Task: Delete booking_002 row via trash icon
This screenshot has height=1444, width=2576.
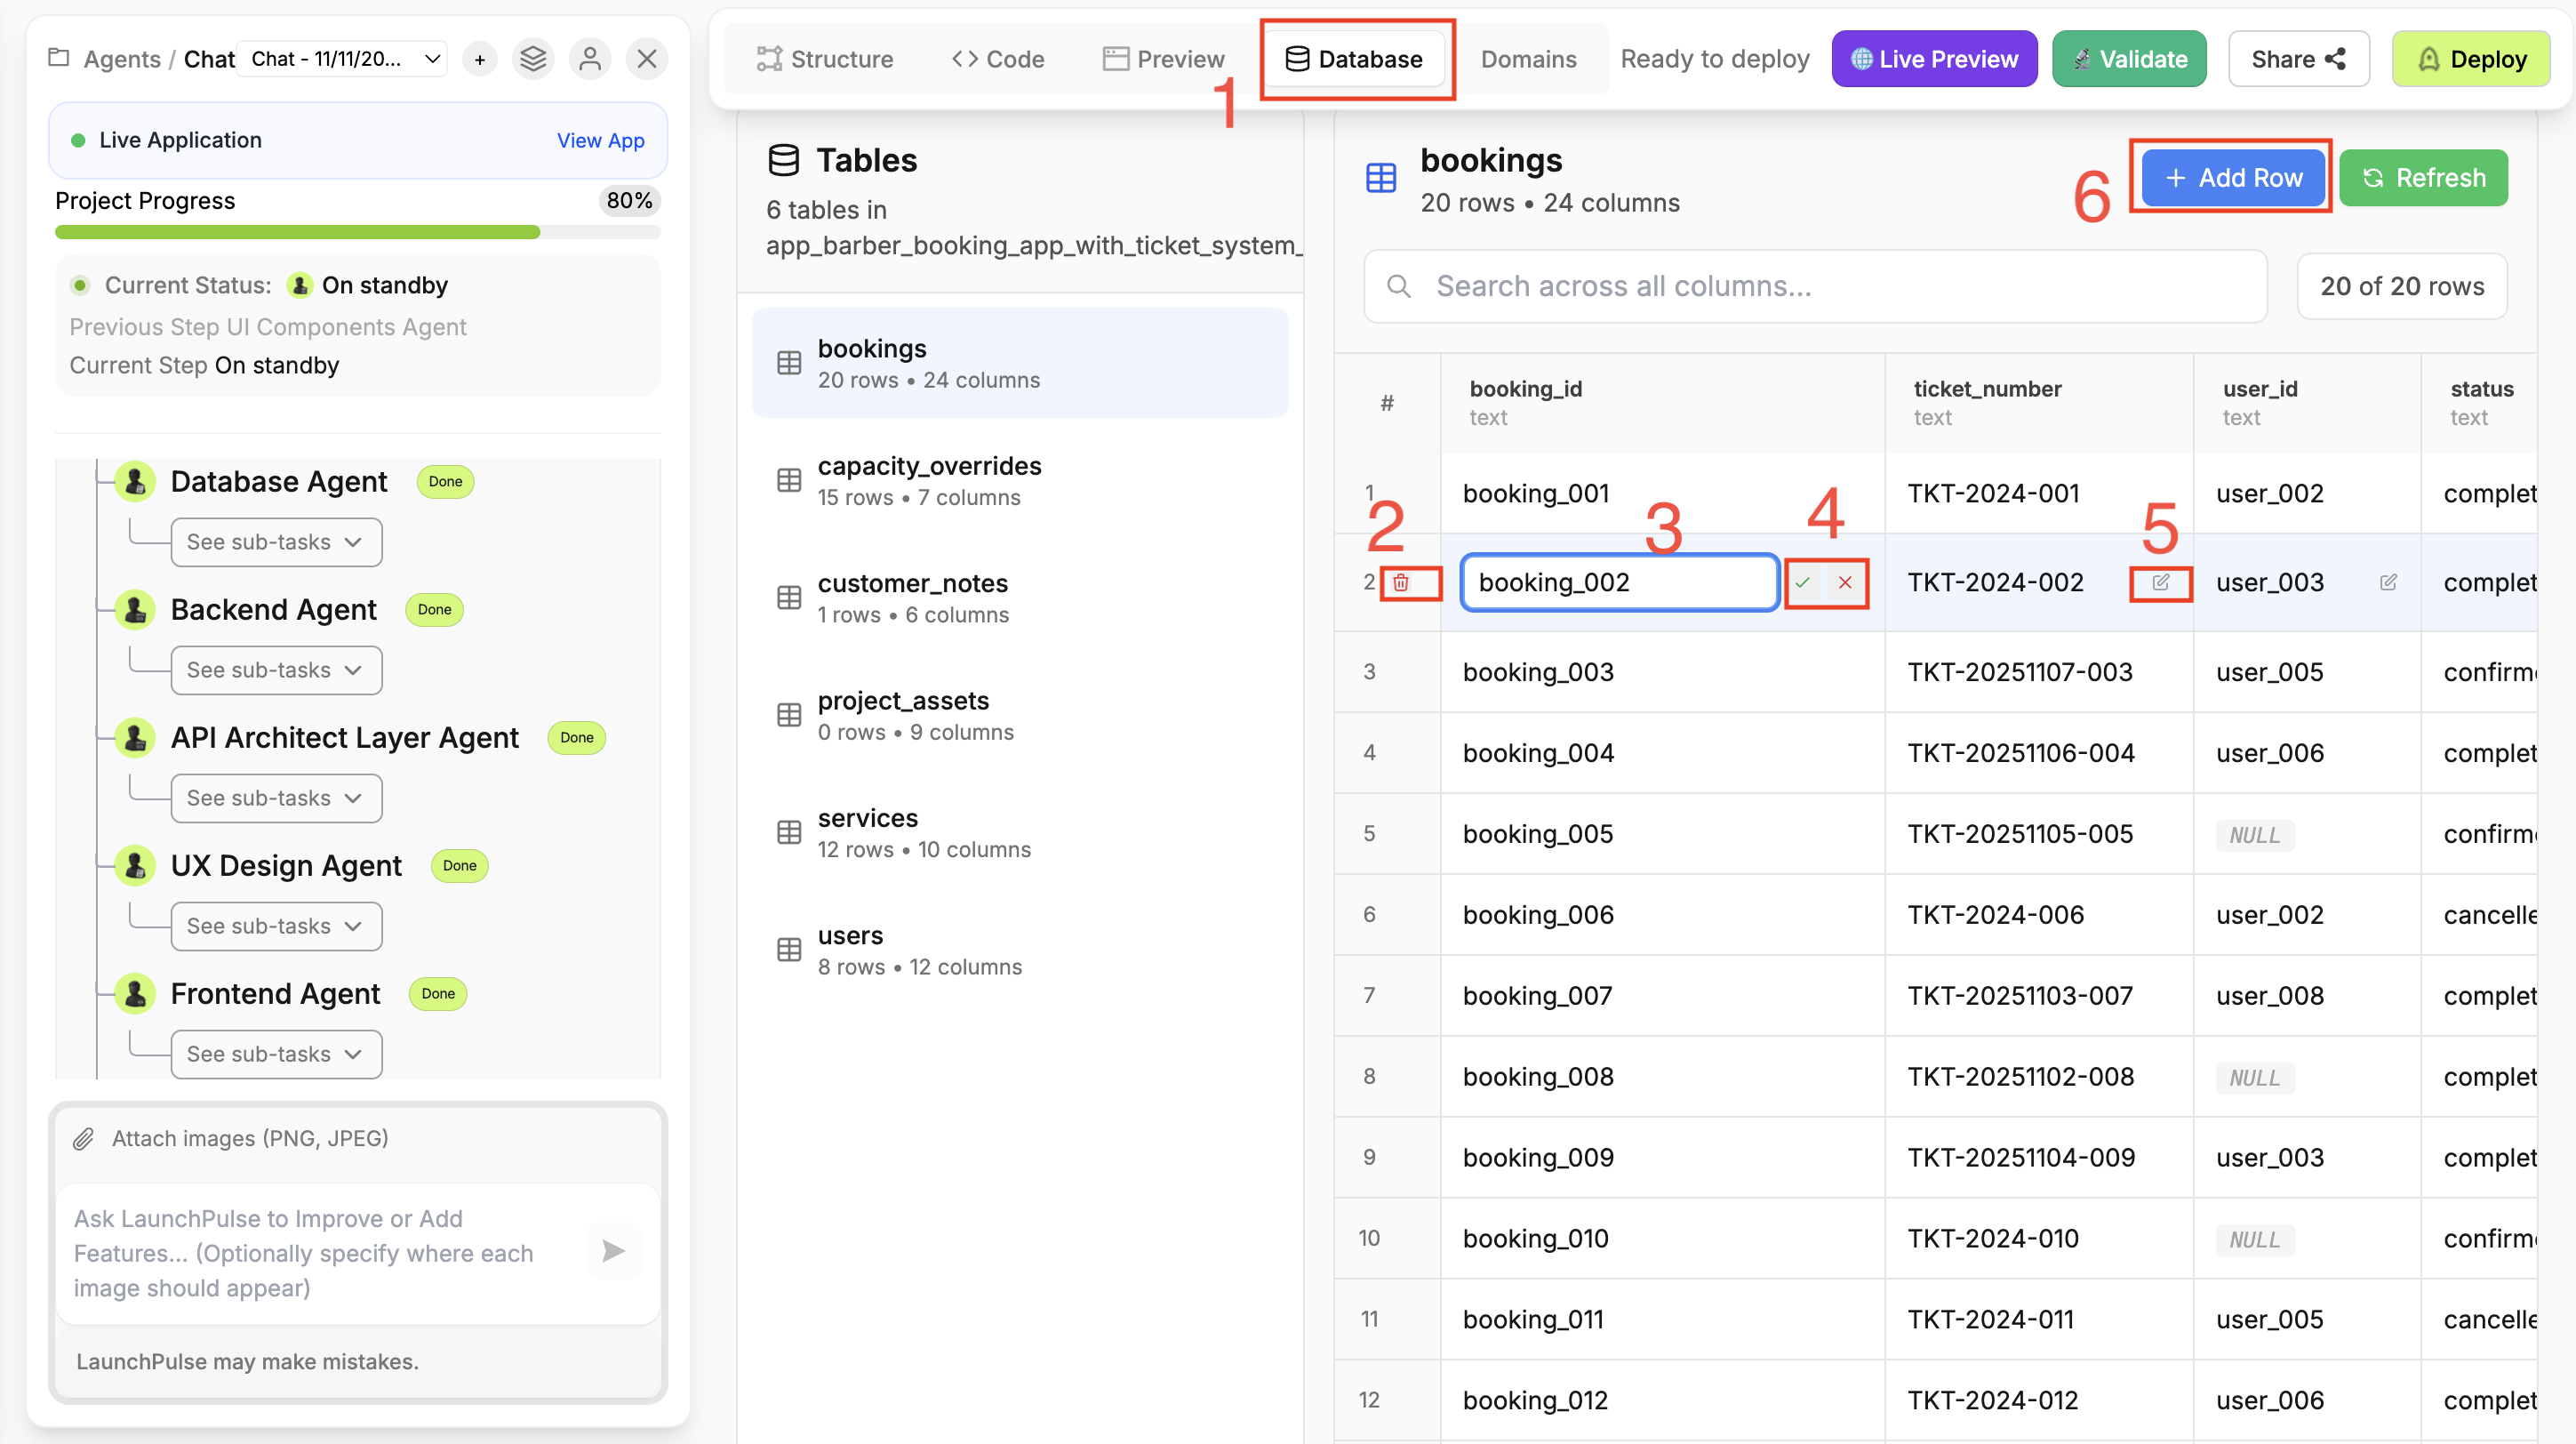Action: pos(1401,582)
